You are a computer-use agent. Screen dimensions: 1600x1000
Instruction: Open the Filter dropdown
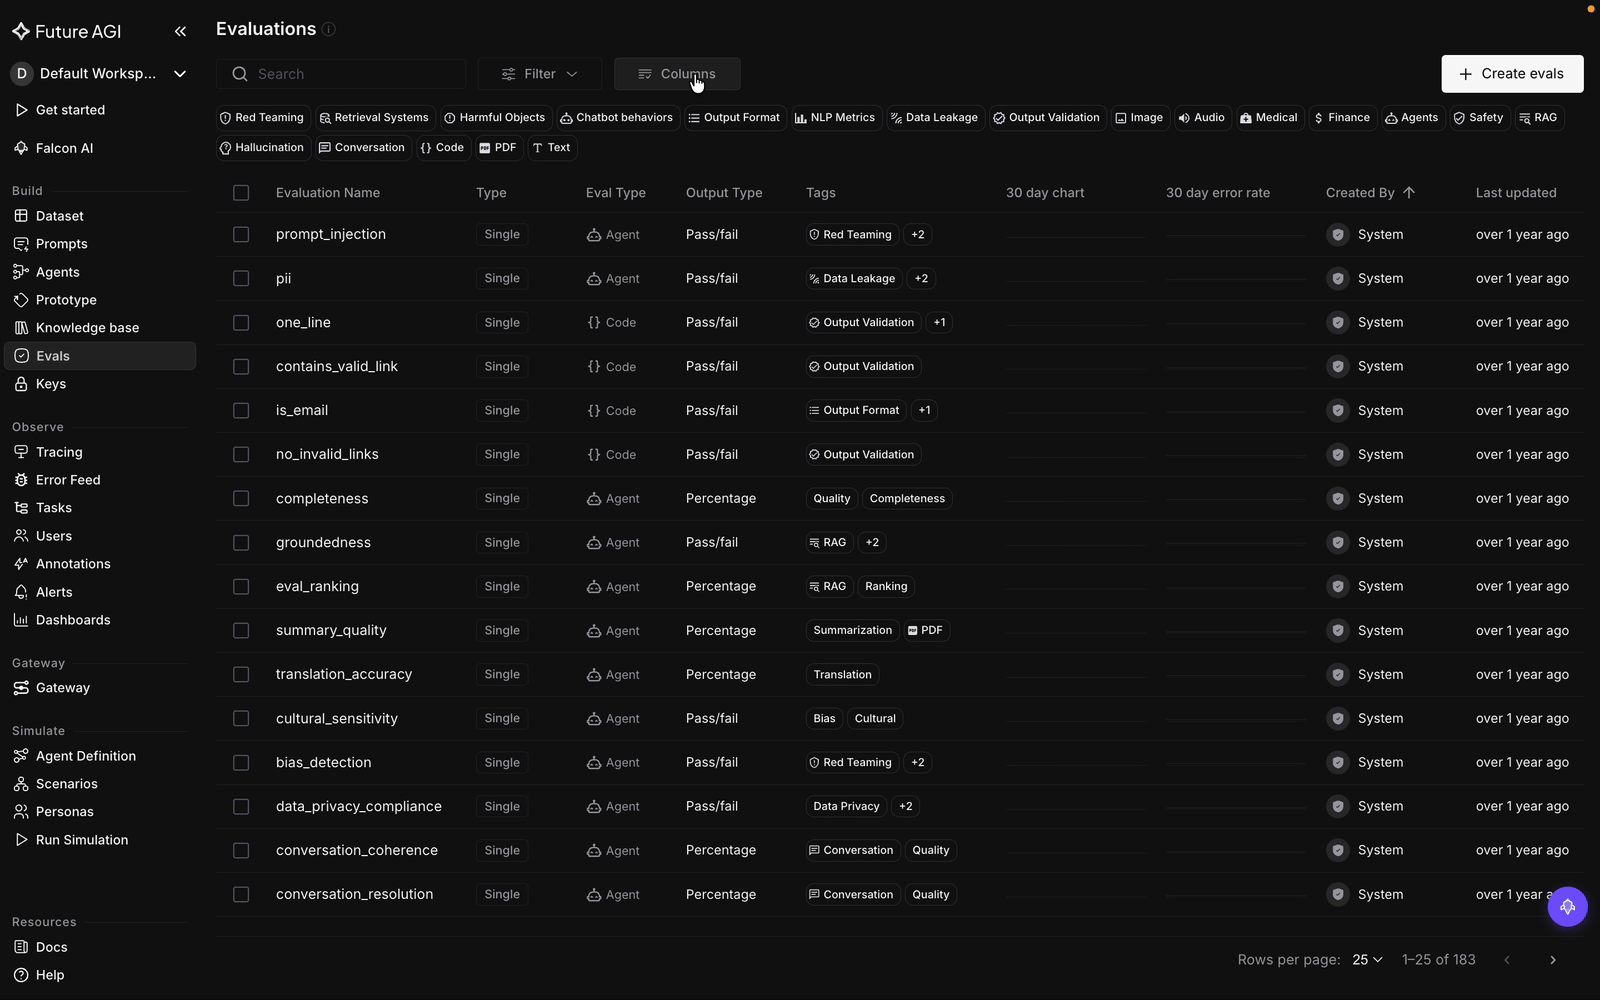(x=539, y=74)
